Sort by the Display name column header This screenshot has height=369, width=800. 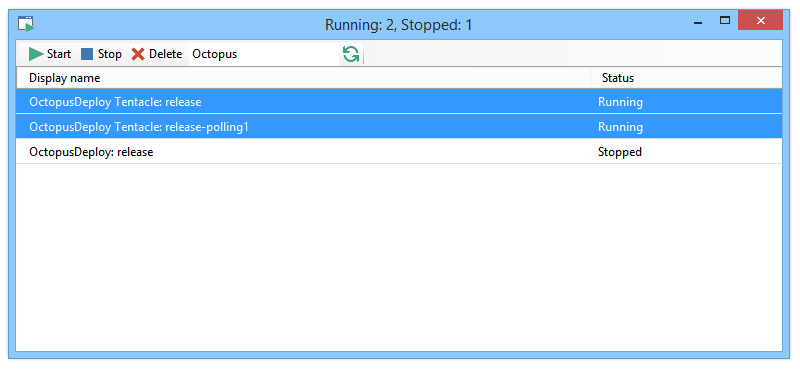[x=303, y=78]
